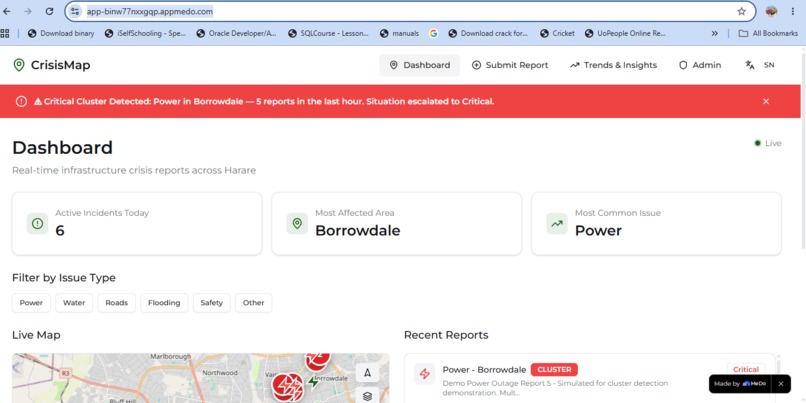Open iSelfSchooling bookmark
This screenshot has height=403, width=806.
(x=145, y=33)
